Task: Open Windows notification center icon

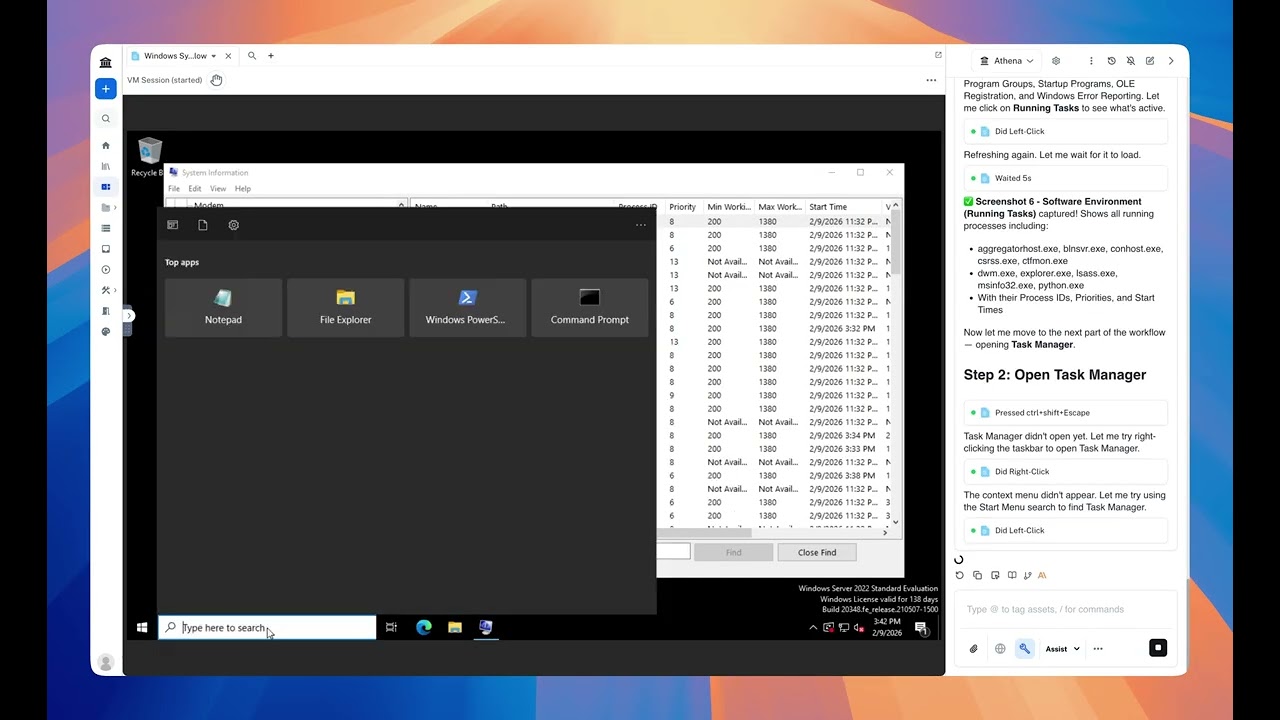Action: [x=922, y=628]
